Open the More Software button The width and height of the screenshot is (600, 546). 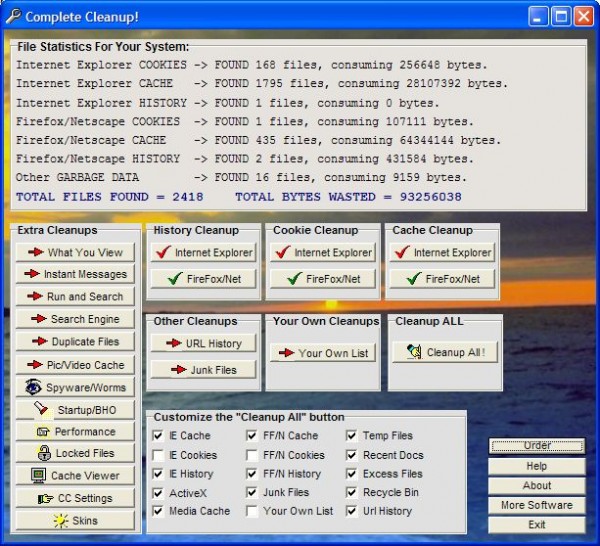click(x=537, y=505)
